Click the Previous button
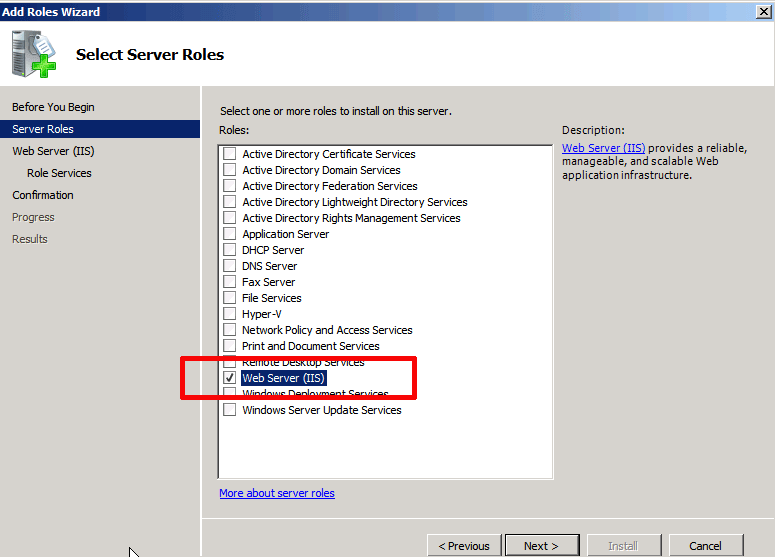The image size is (775, 557). 464,545
